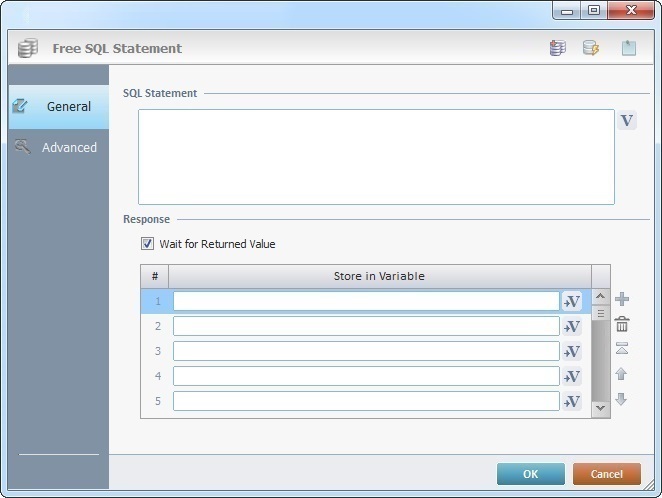Choose variable for row 5

[571, 401]
